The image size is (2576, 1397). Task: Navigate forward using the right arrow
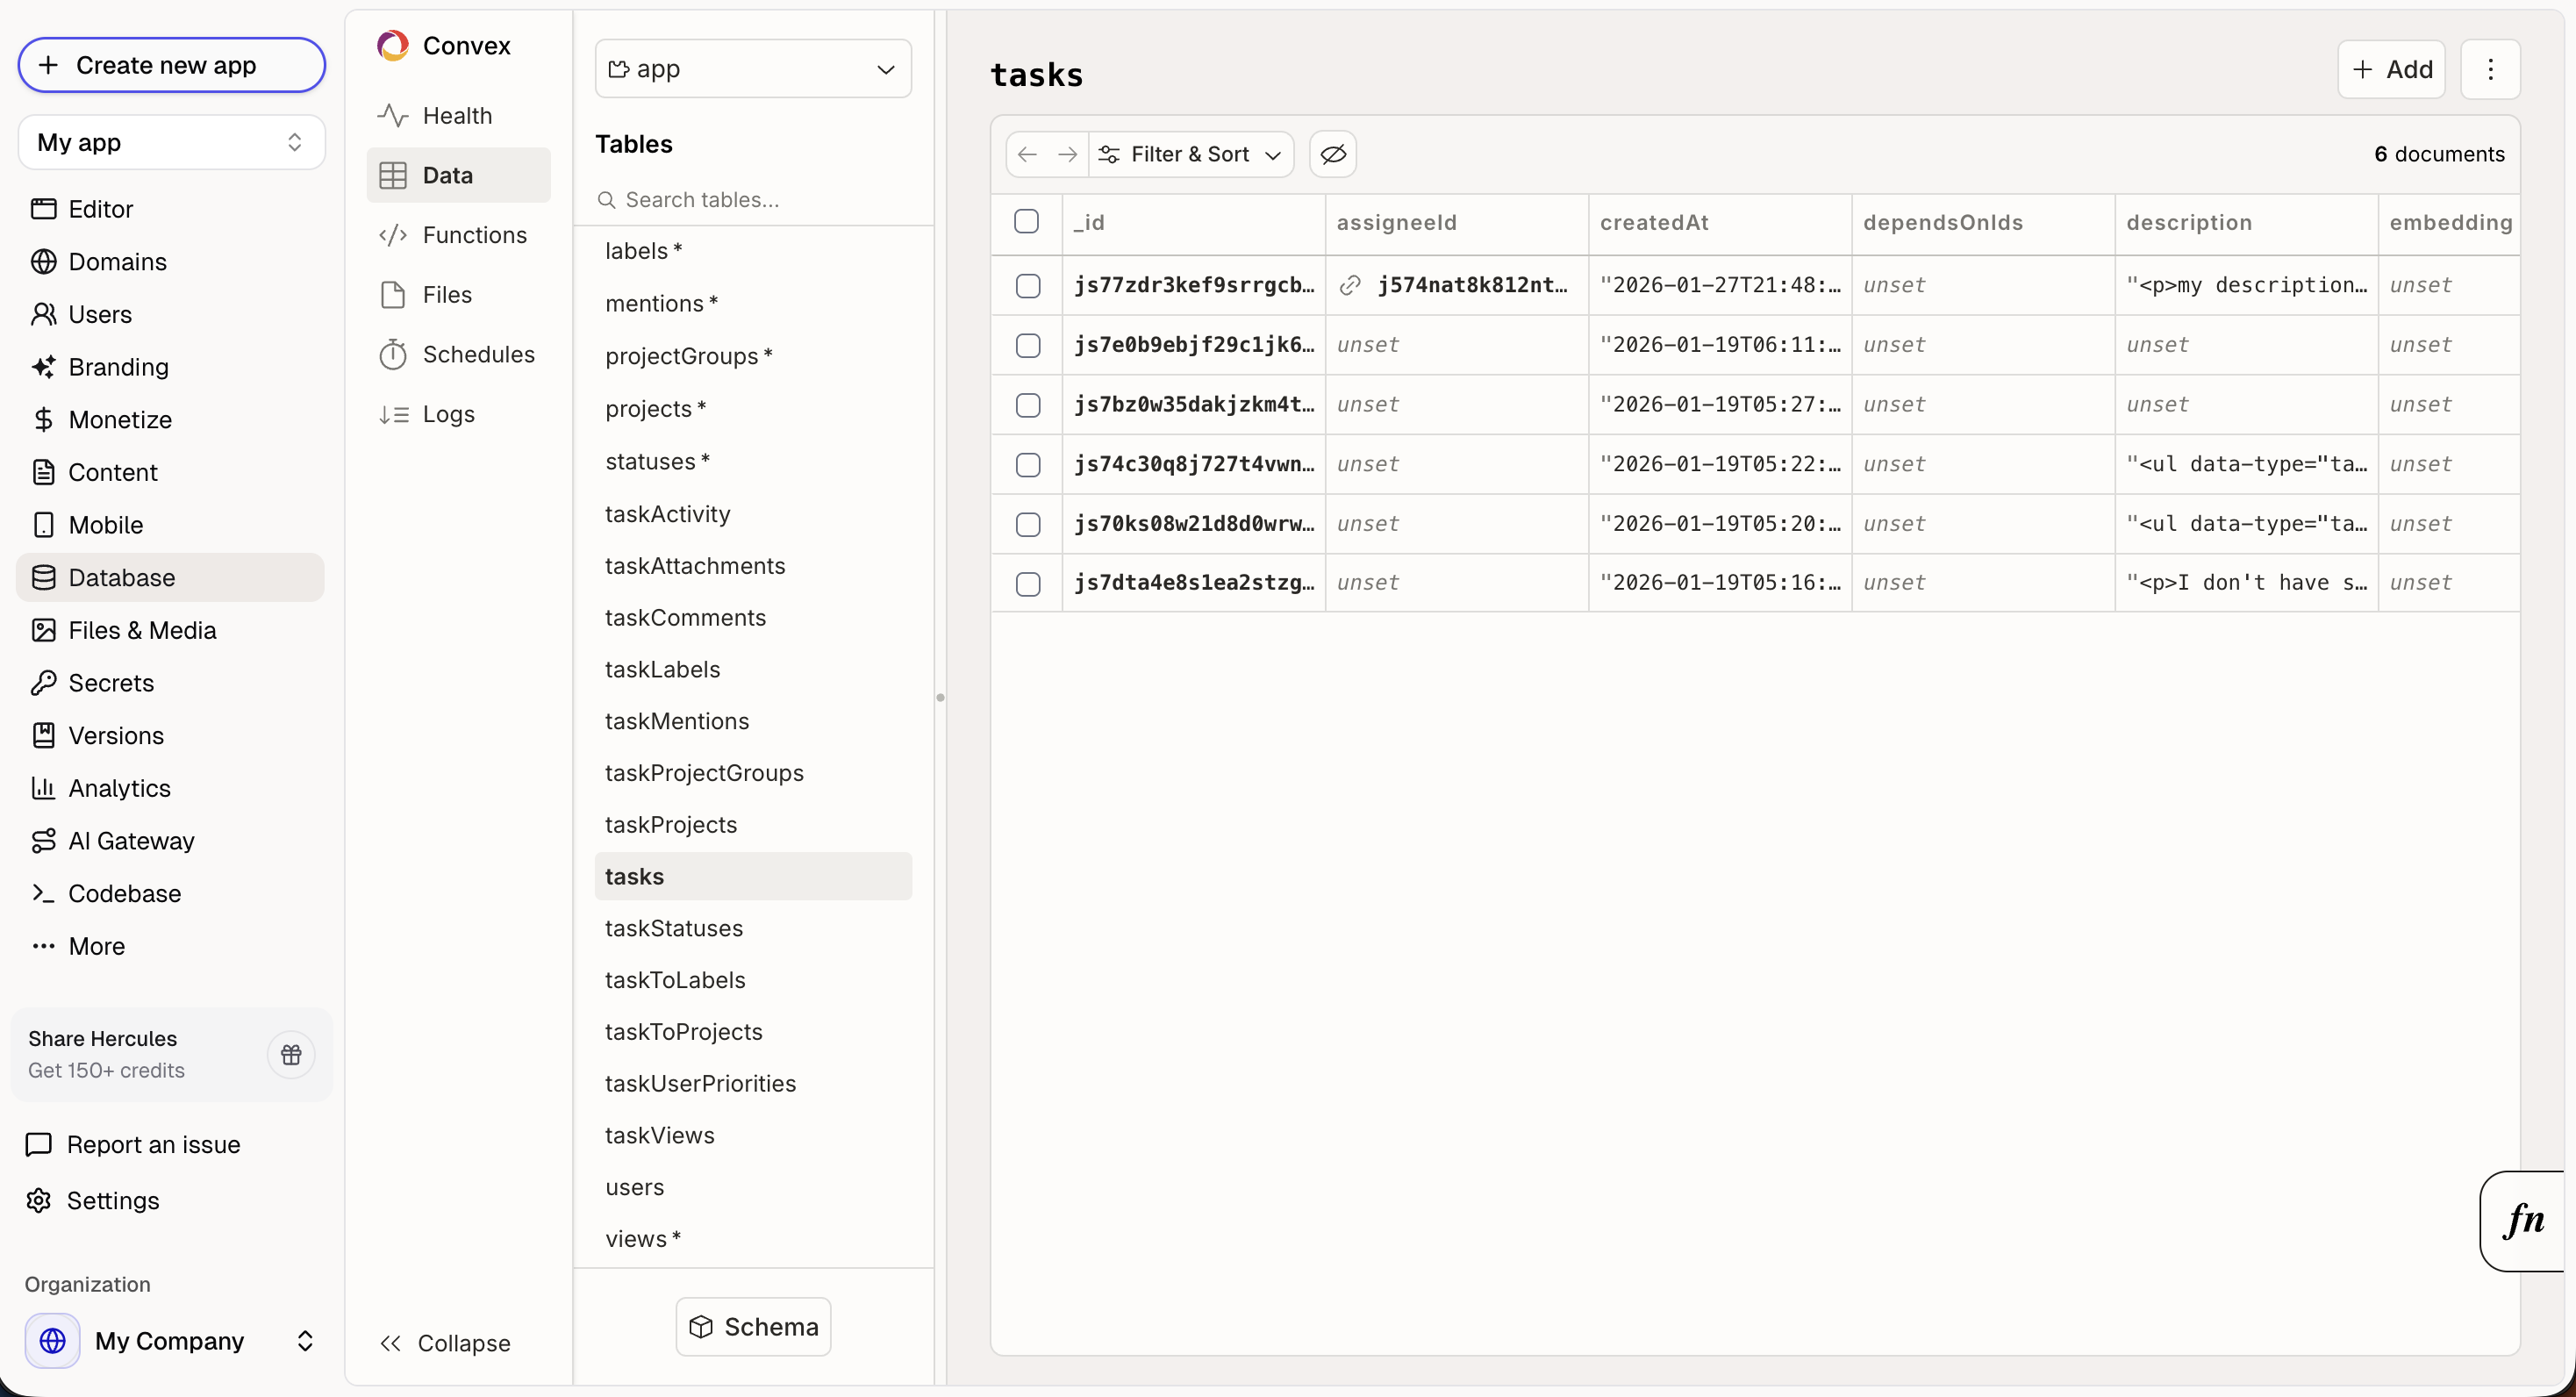1068,154
